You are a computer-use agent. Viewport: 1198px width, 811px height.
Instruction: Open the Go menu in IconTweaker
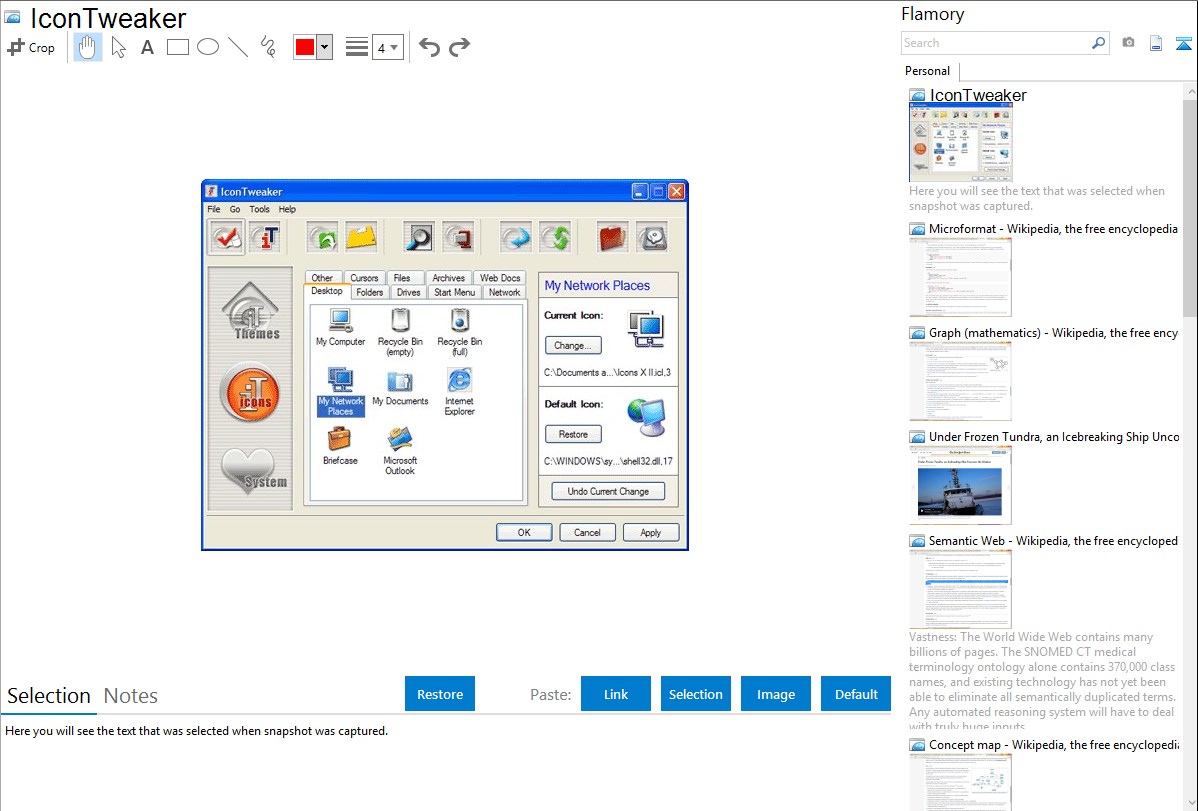pos(235,209)
